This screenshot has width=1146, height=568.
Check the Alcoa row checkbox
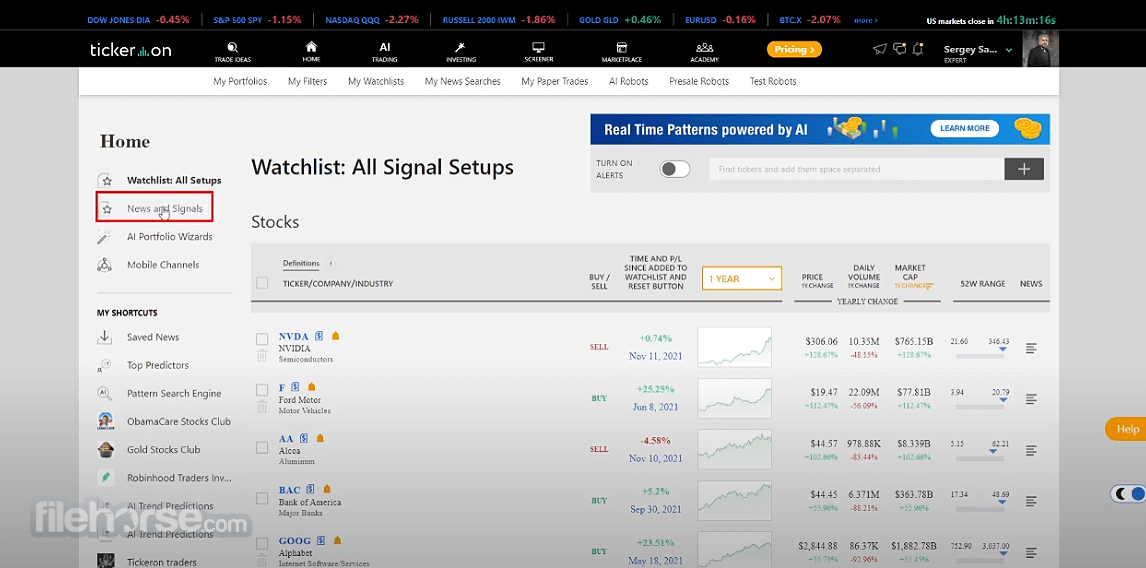262,447
